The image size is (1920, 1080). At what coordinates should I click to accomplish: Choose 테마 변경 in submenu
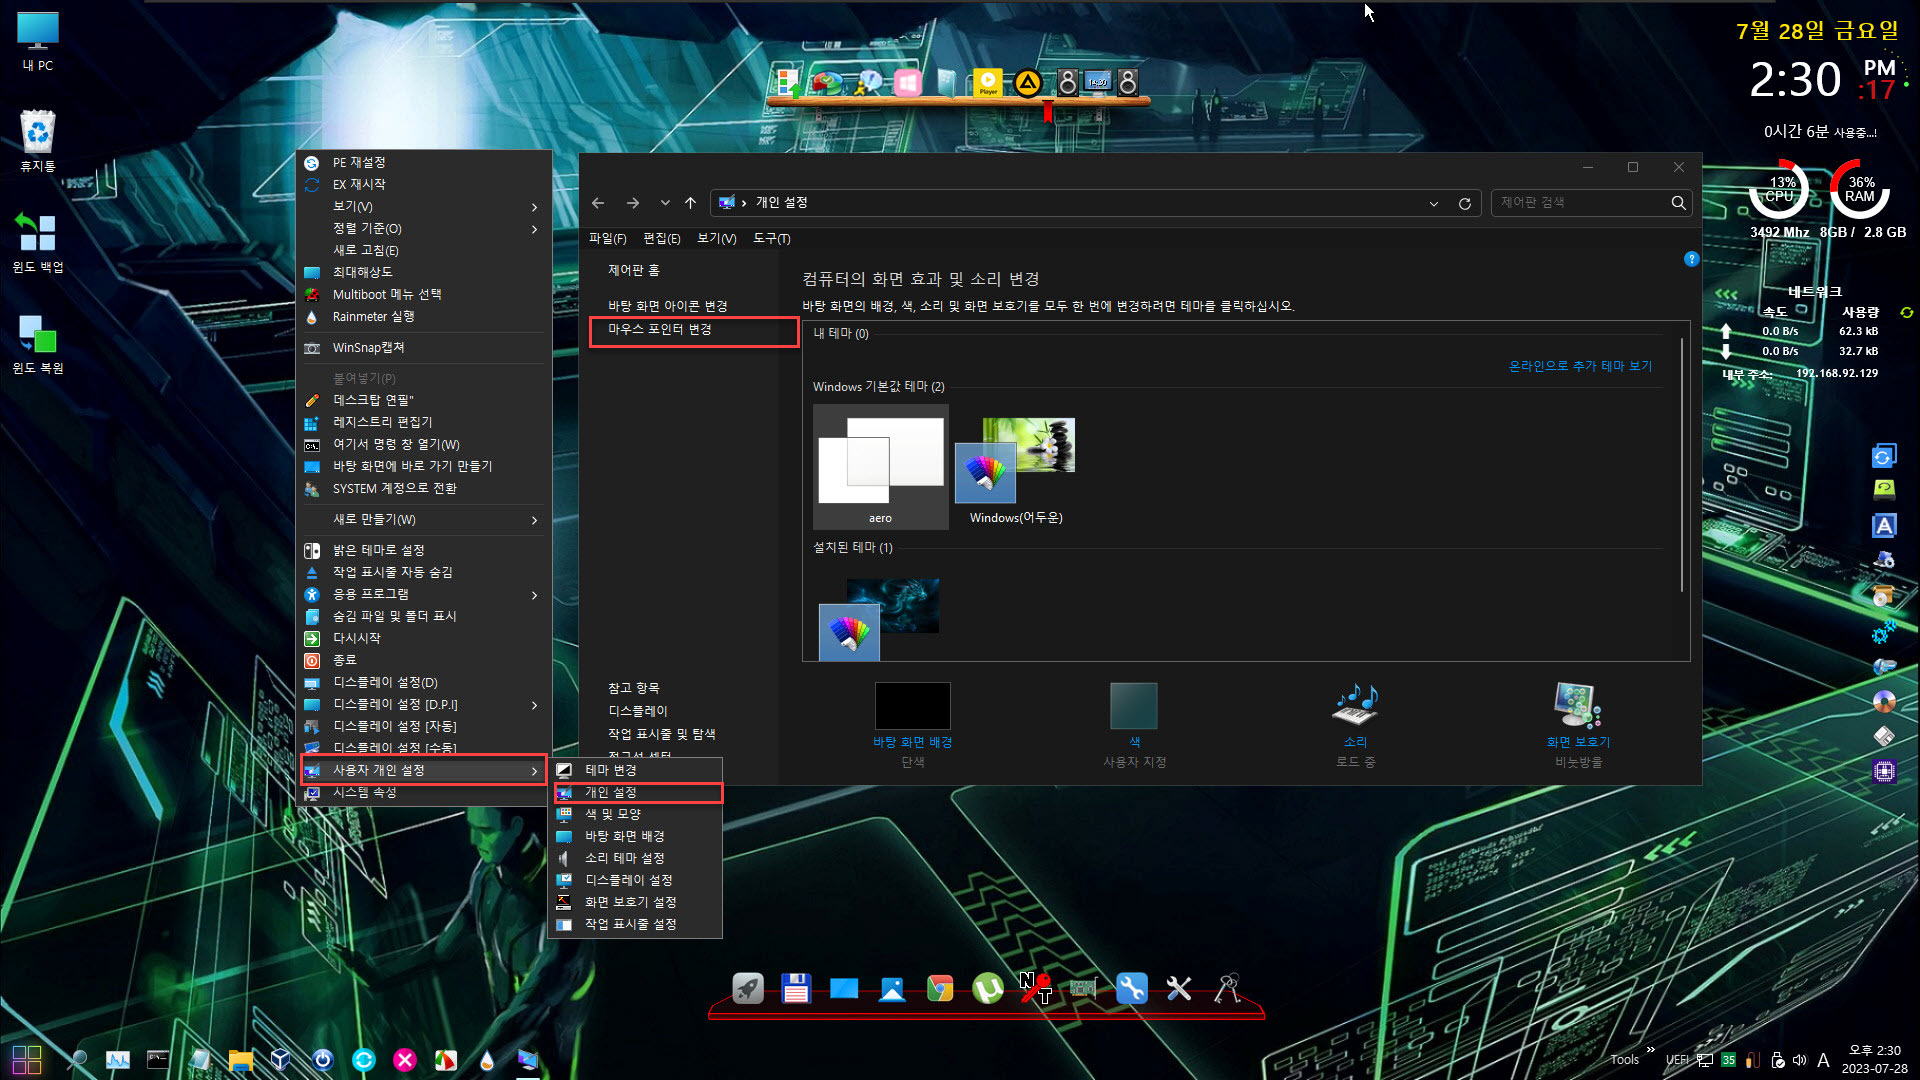636,770
